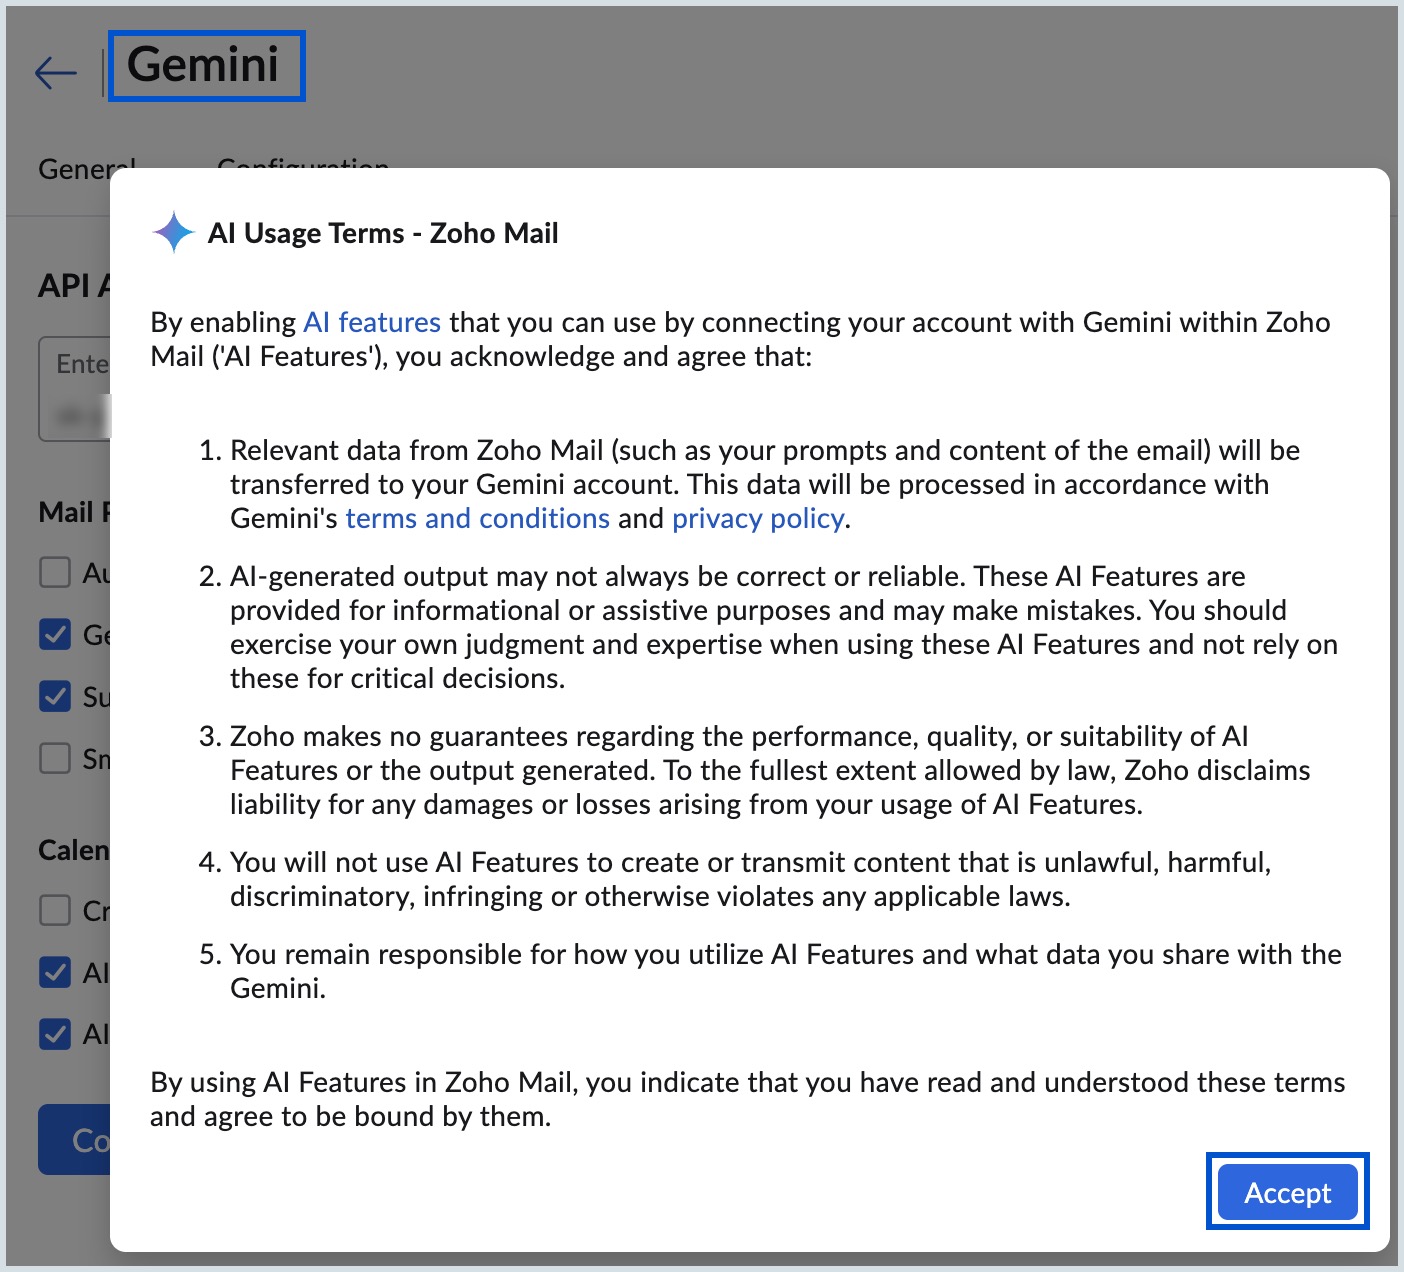1404x1272 pixels.
Task: Click the back arrow navigation icon
Action: coord(56,70)
